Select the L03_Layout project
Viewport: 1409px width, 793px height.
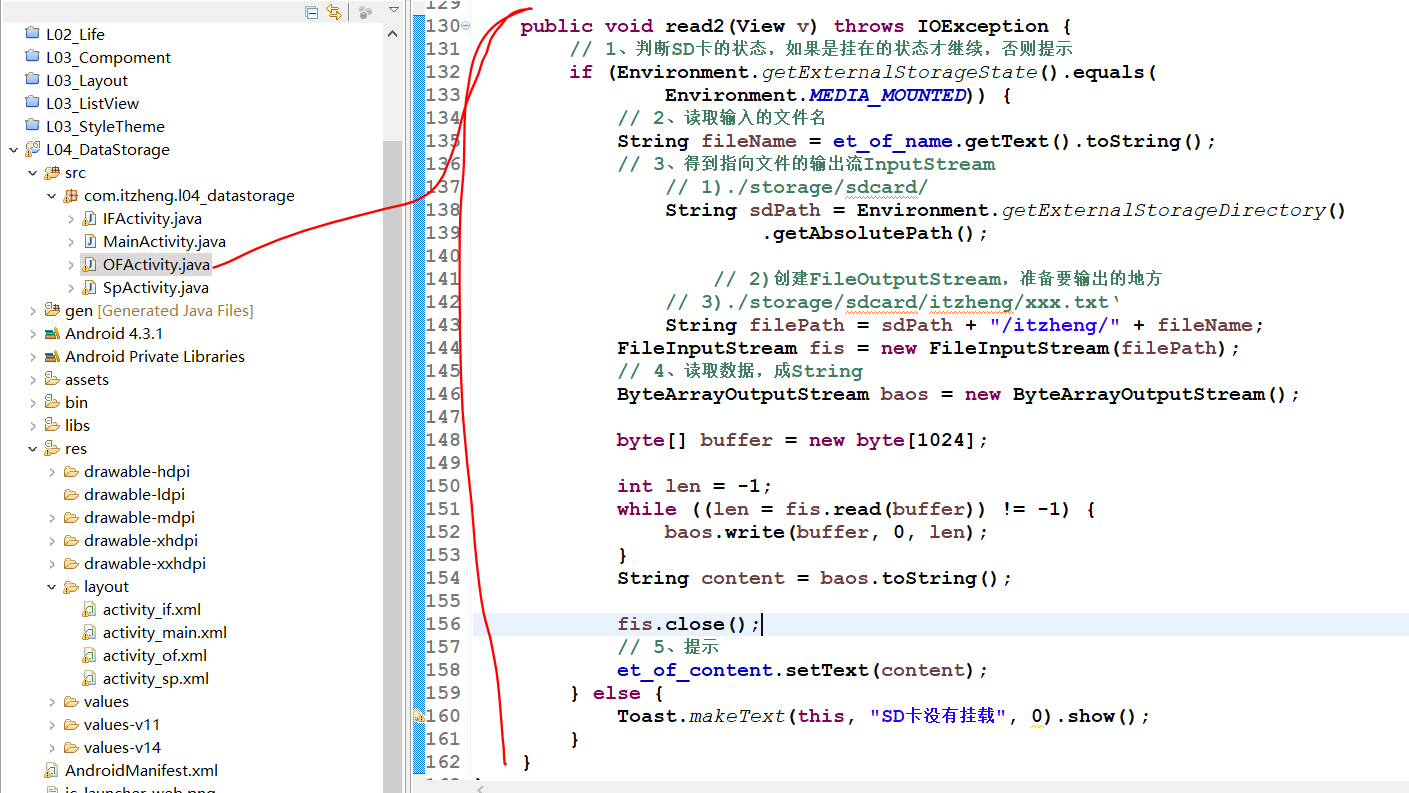pyautogui.click(x=87, y=80)
